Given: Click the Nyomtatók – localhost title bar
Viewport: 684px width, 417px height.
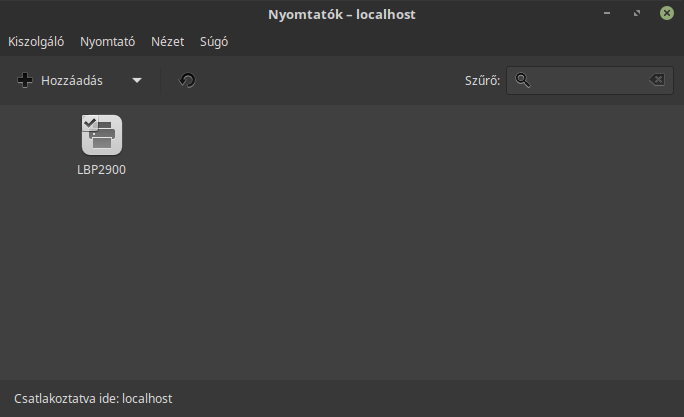Looking at the screenshot, I should coord(342,14).
